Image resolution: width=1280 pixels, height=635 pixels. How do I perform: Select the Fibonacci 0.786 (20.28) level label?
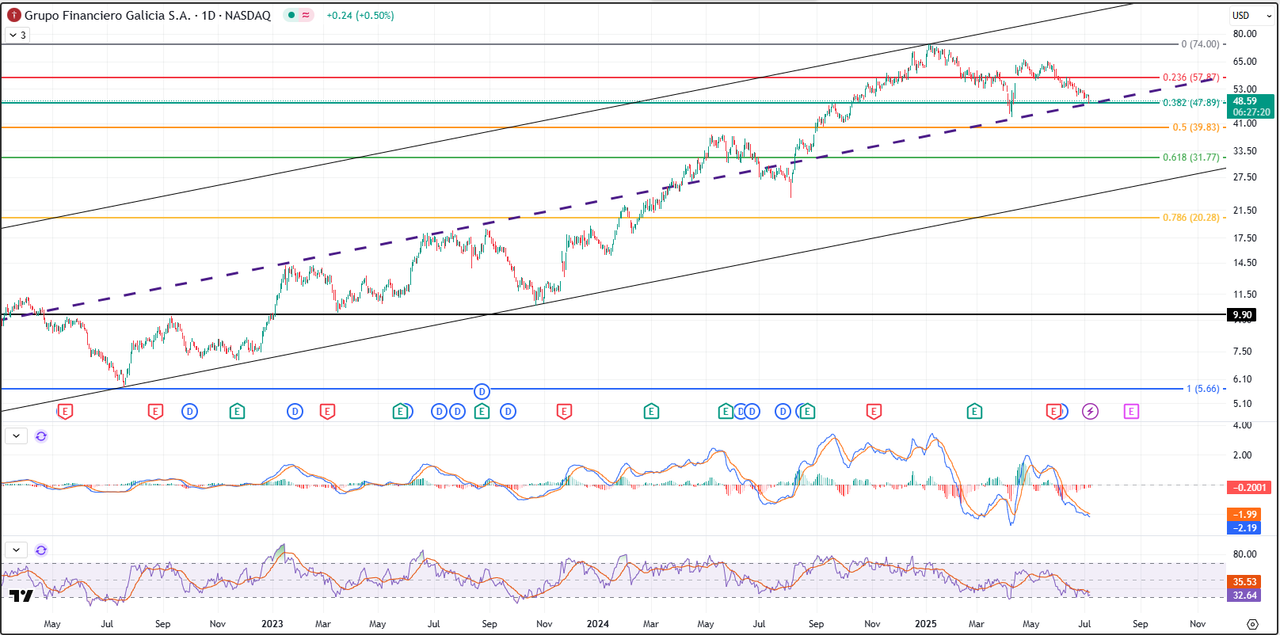click(x=1190, y=217)
